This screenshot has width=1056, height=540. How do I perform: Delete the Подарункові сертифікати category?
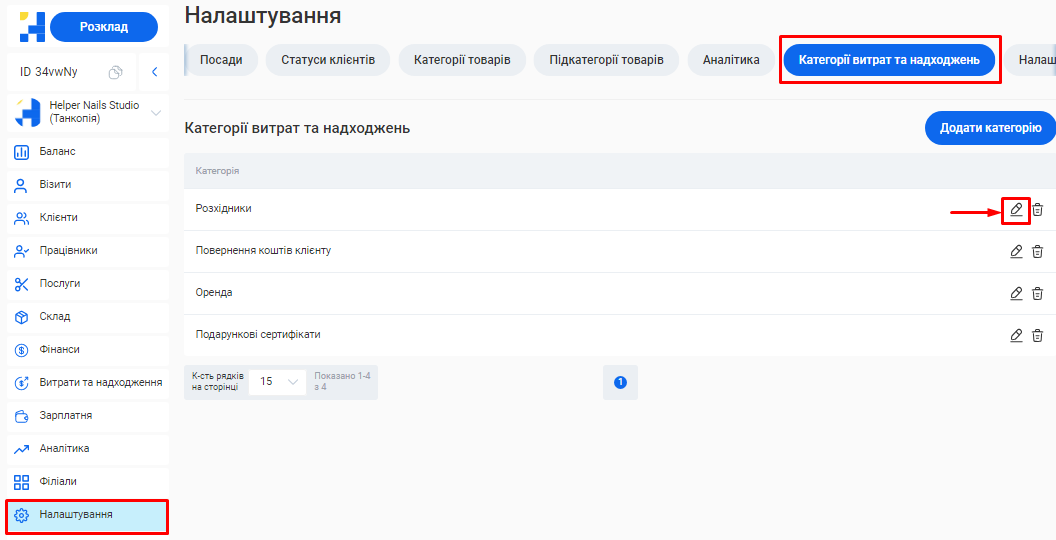click(x=1038, y=336)
